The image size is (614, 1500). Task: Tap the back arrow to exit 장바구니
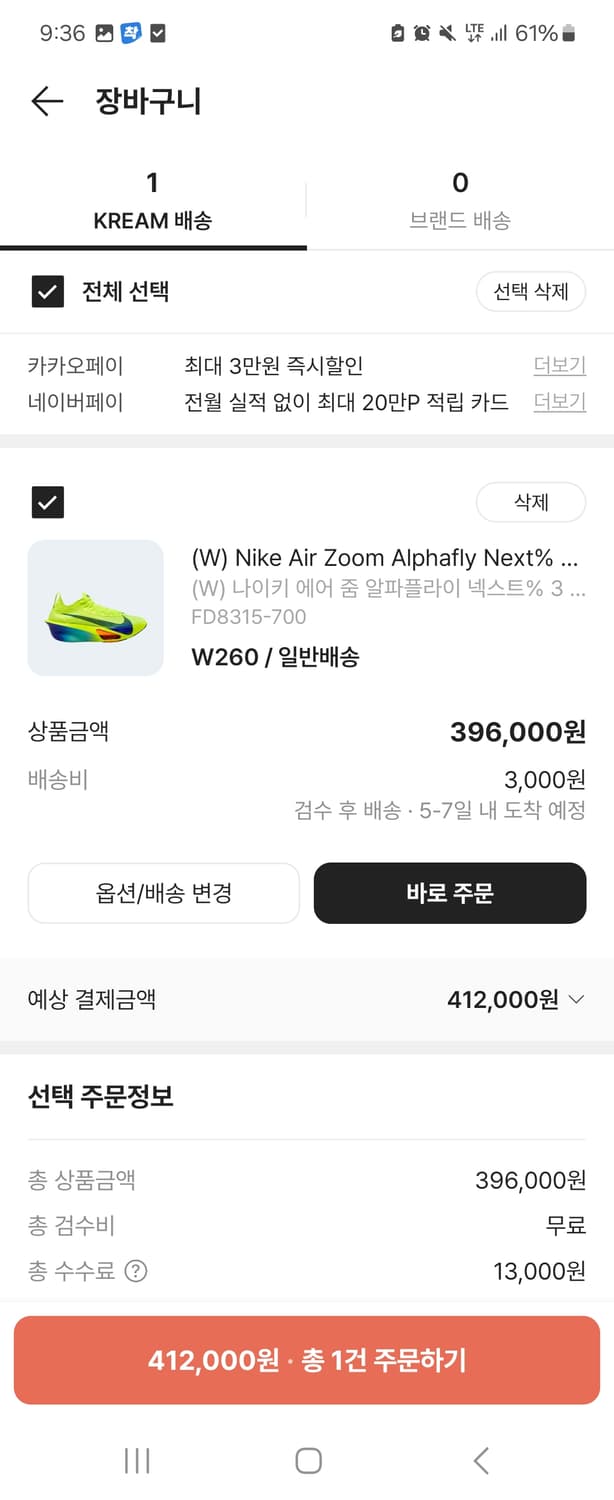coord(46,101)
